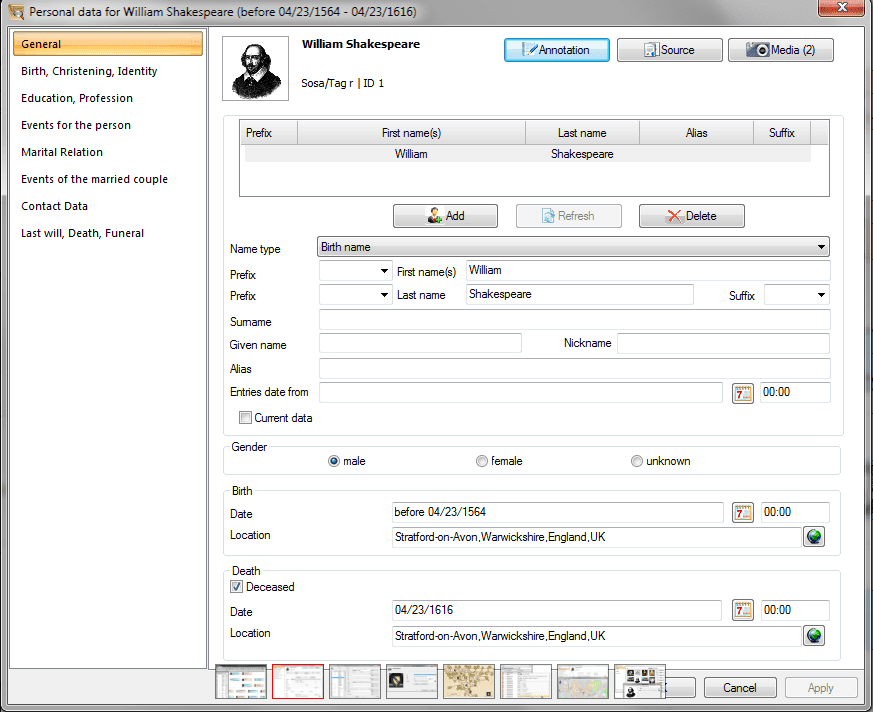Open the calendar picker for the birth date
The height and width of the screenshot is (712, 873).
[742, 512]
